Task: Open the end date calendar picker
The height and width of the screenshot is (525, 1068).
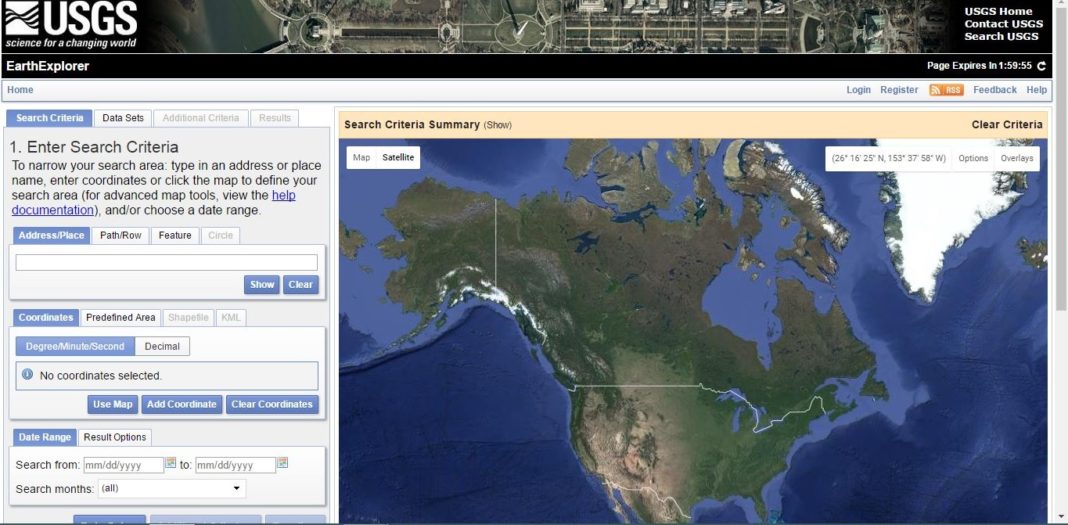Action: click(x=283, y=463)
